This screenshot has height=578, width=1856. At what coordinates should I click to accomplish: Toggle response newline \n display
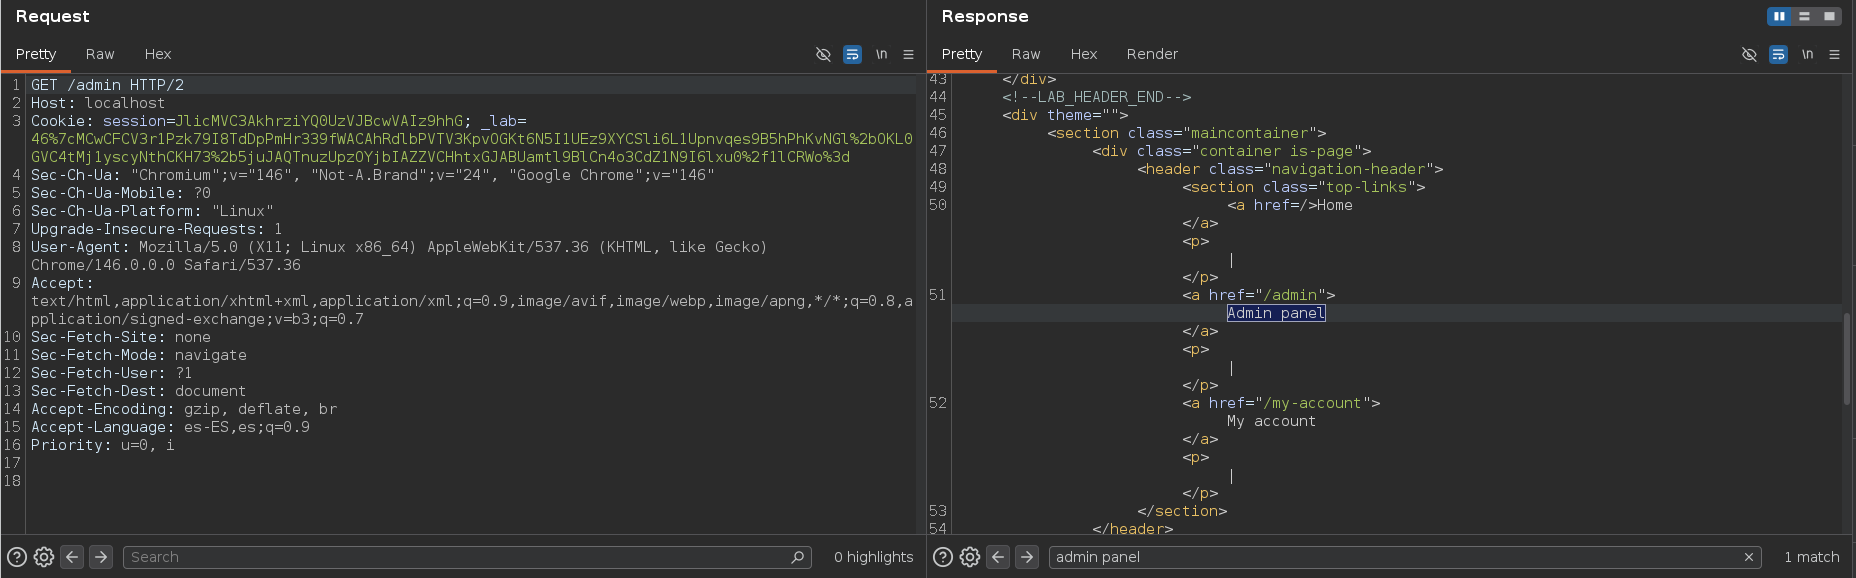tap(1807, 54)
